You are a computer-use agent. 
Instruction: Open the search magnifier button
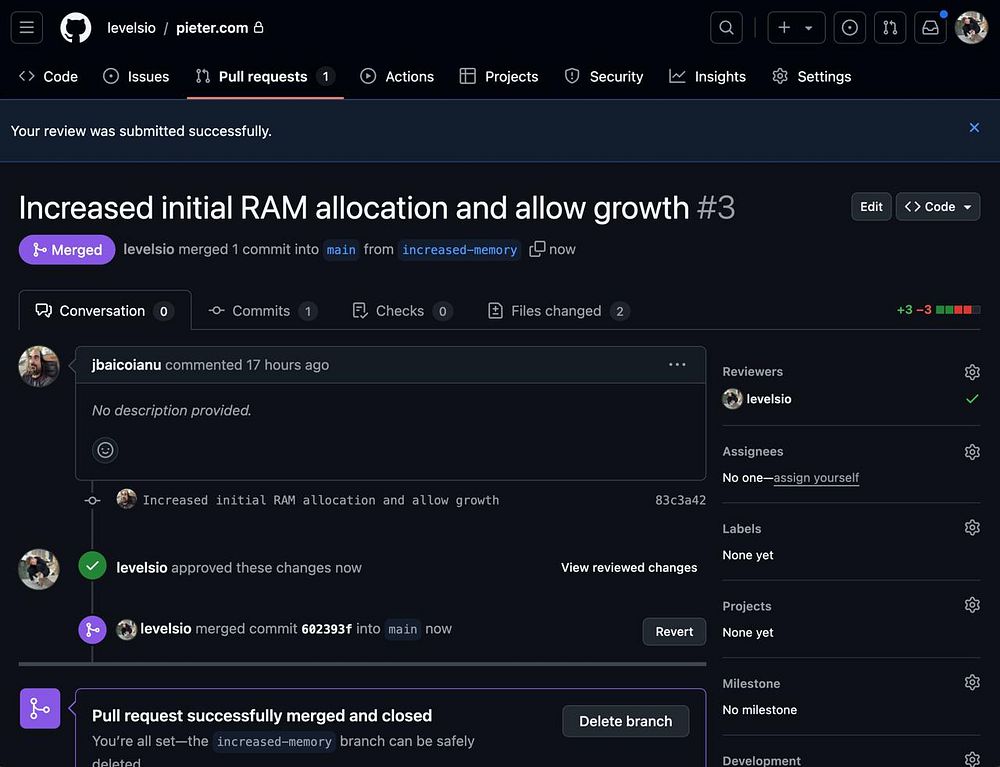(x=726, y=28)
